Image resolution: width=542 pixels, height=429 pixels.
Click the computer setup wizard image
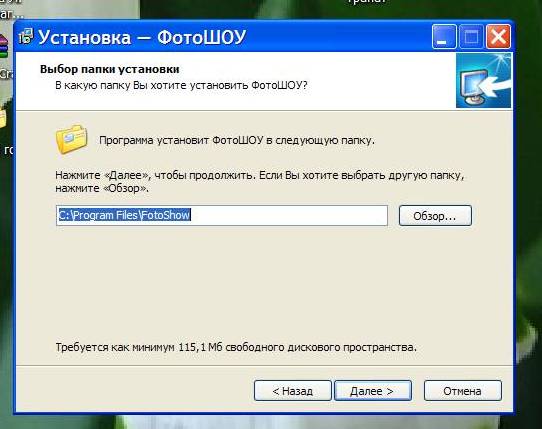pos(483,80)
